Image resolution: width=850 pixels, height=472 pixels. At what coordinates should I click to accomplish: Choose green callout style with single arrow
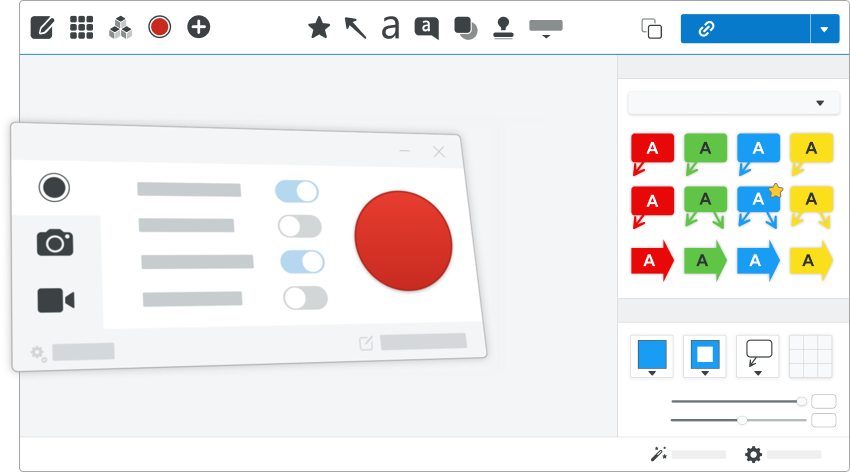click(x=705, y=154)
